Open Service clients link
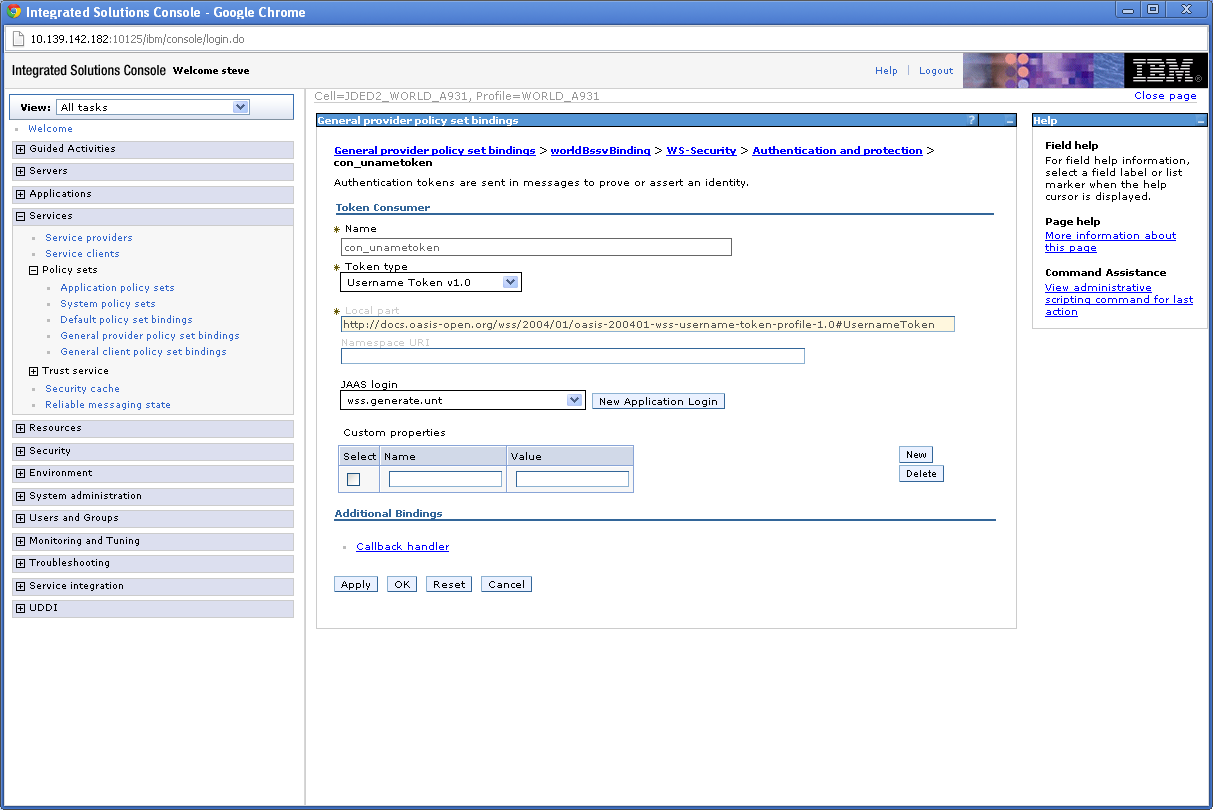This screenshot has height=810, width=1213. click(82, 254)
